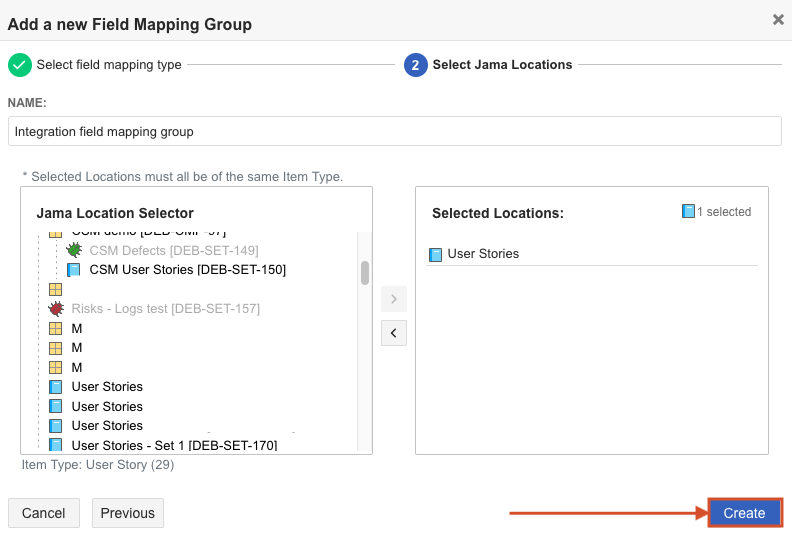Select CSM Defects [DEB-SET-149] item
The height and width of the screenshot is (544, 792).
[174, 251]
